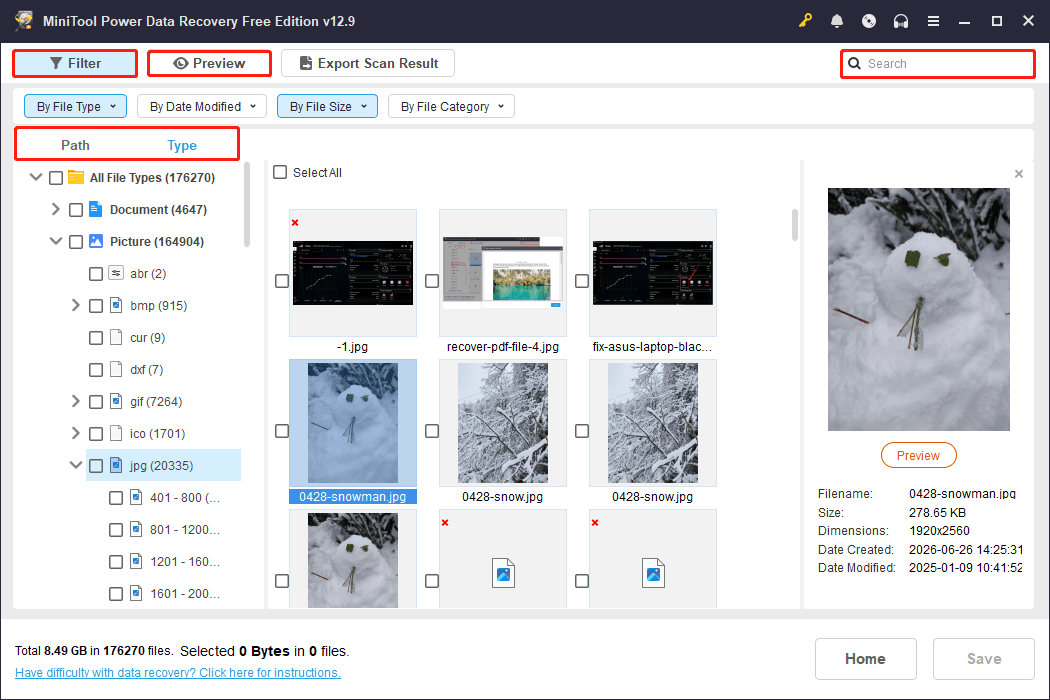This screenshot has width=1050, height=700.
Task: Click the Filter button
Action: tap(75, 63)
